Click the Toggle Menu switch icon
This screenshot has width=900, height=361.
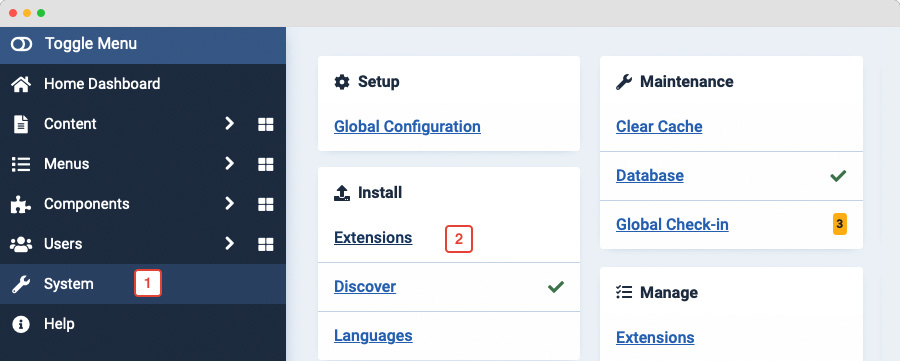pyautogui.click(x=21, y=44)
